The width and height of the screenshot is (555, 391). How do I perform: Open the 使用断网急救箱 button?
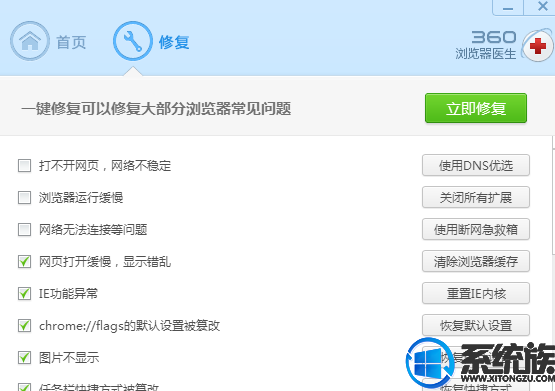point(476,229)
